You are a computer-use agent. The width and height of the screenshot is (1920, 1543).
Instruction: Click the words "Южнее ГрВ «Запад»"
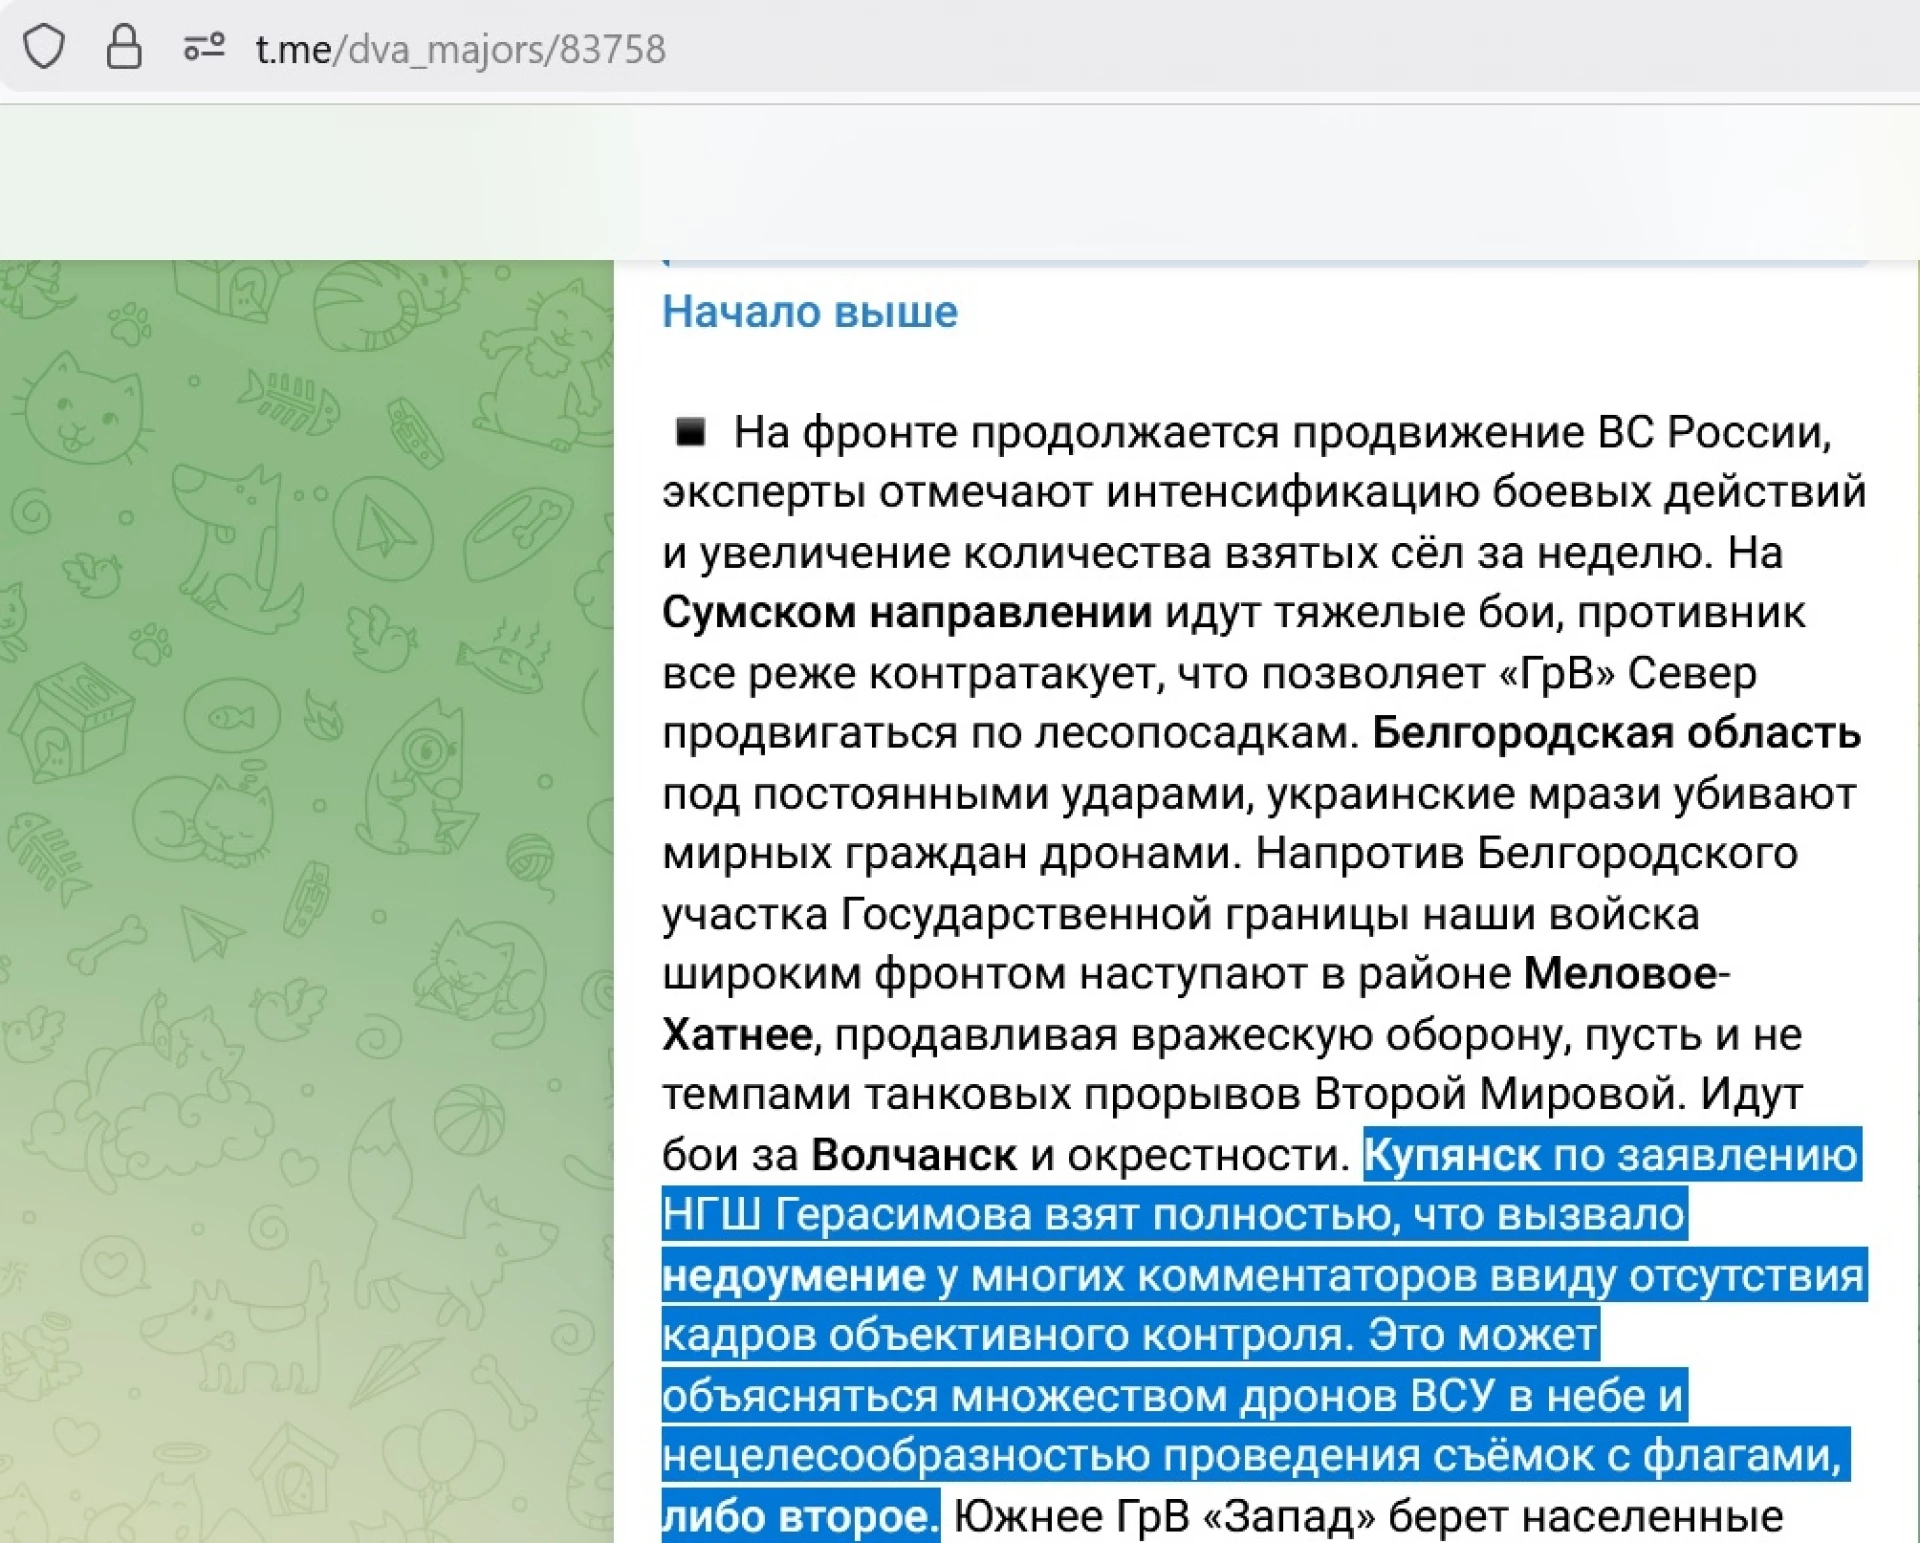pos(1163,1516)
